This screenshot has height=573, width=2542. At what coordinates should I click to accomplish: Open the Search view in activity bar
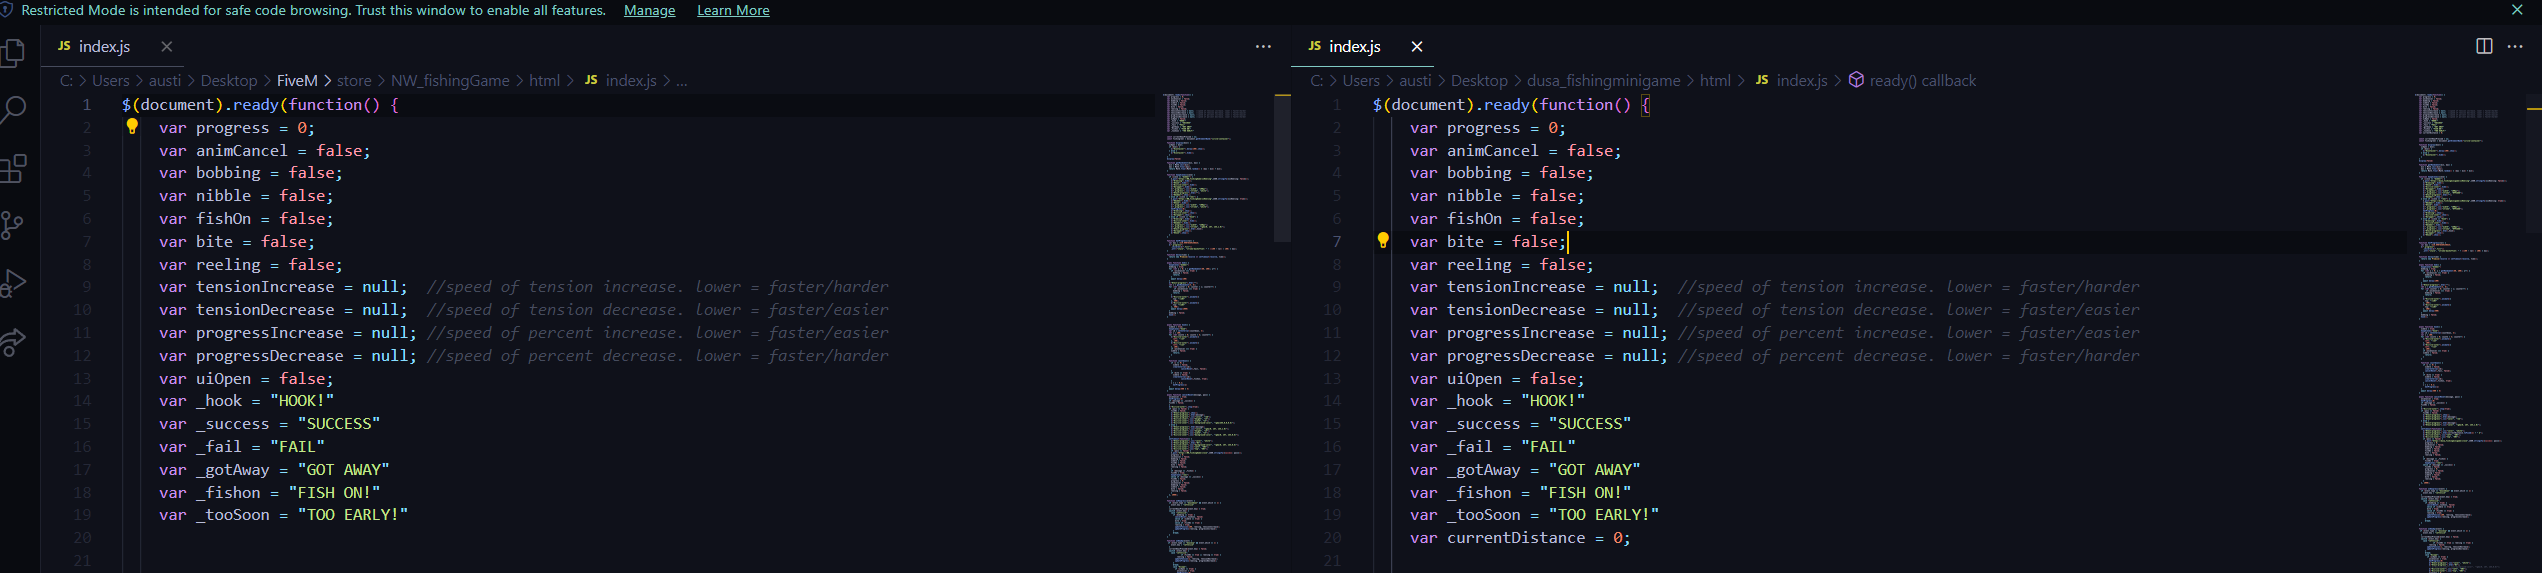tap(13, 110)
